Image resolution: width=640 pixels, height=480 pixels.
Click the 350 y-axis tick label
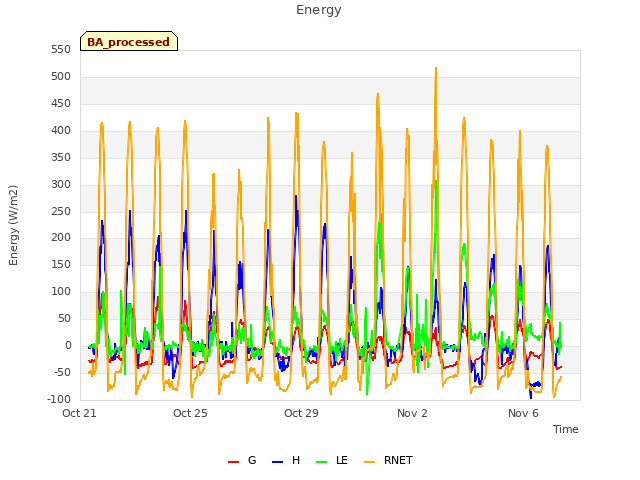tap(61, 158)
